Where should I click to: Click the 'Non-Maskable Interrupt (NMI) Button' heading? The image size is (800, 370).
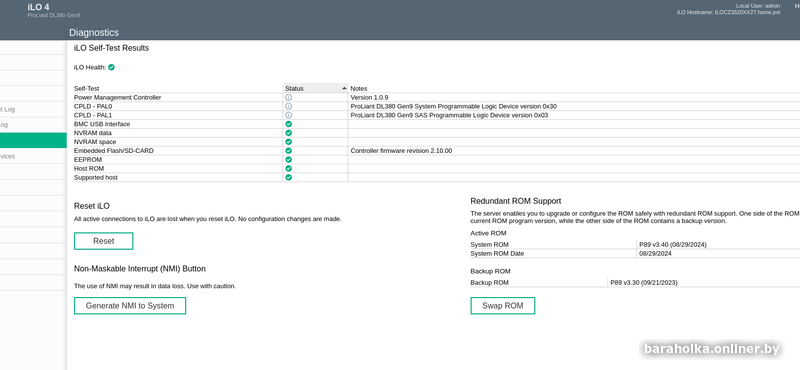(x=140, y=268)
